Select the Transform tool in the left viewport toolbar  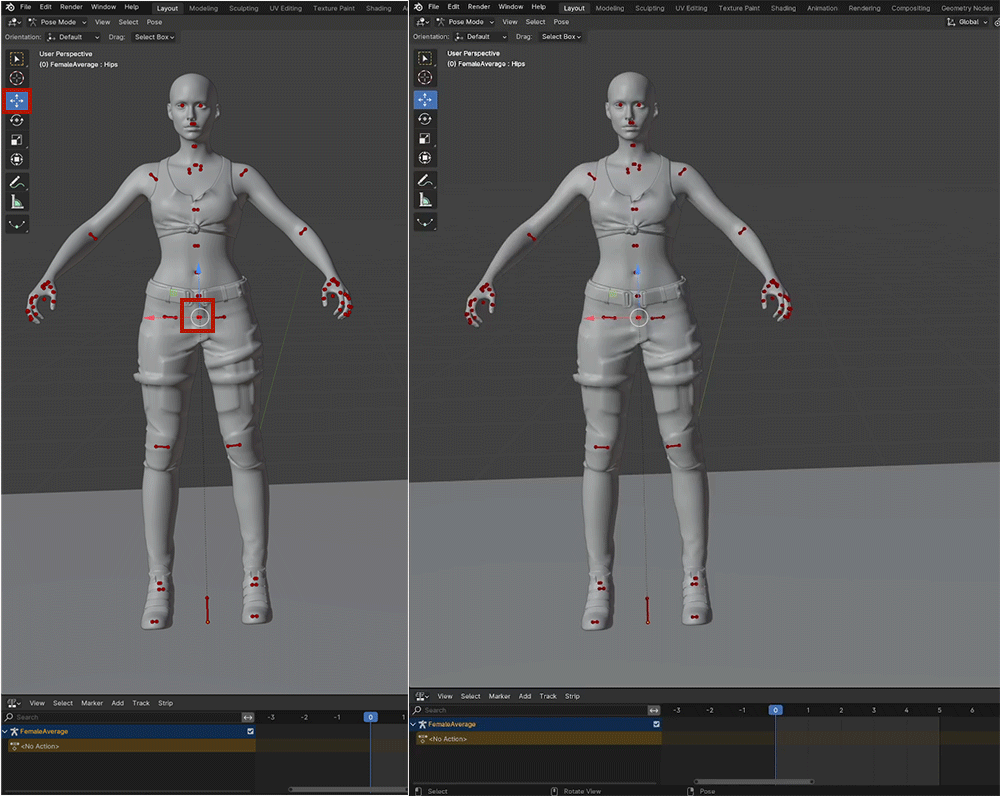pyautogui.click(x=17, y=160)
